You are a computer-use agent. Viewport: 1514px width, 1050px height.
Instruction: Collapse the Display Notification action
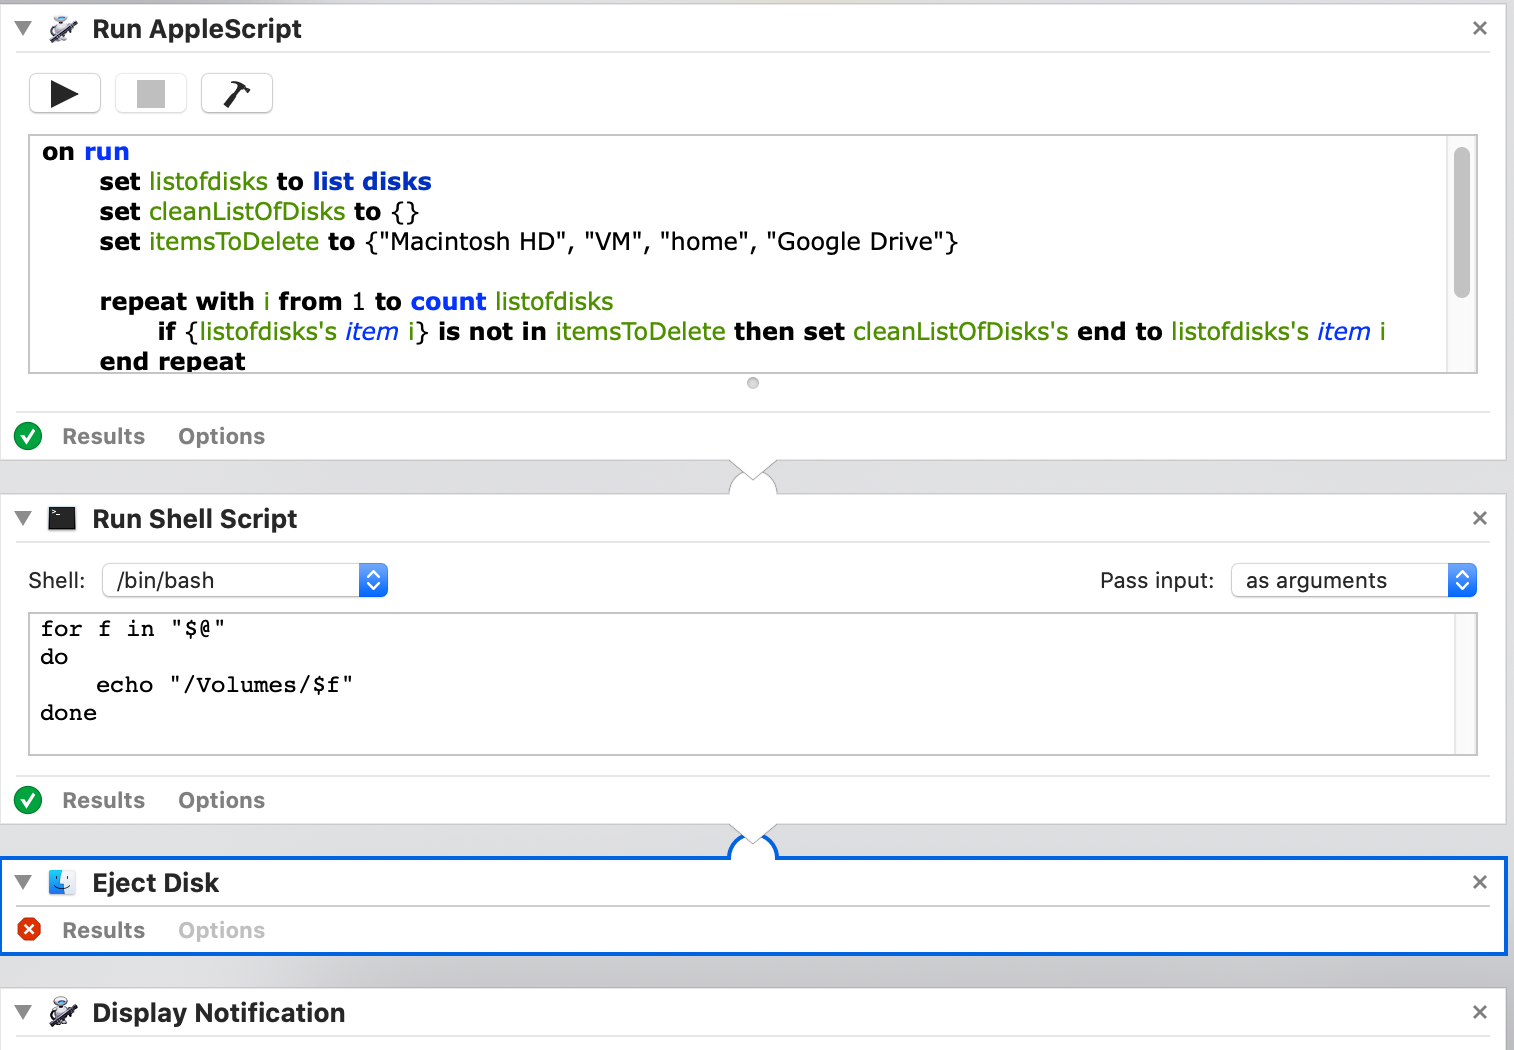tap(23, 1012)
